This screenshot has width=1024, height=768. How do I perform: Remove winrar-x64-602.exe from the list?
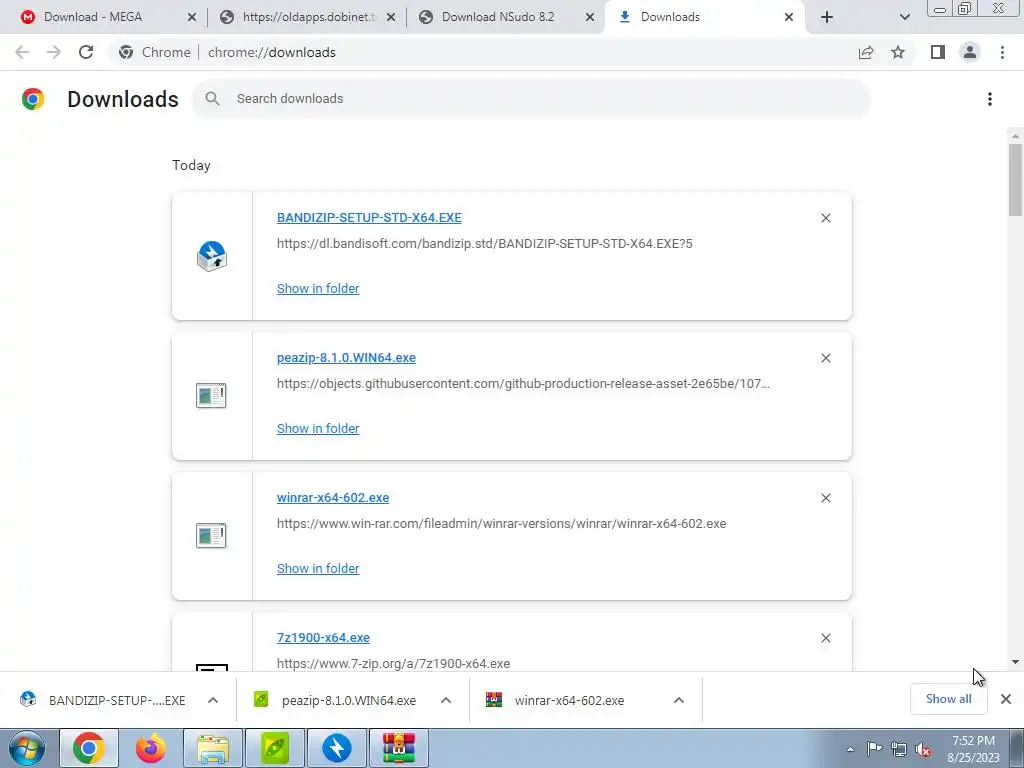coord(825,498)
